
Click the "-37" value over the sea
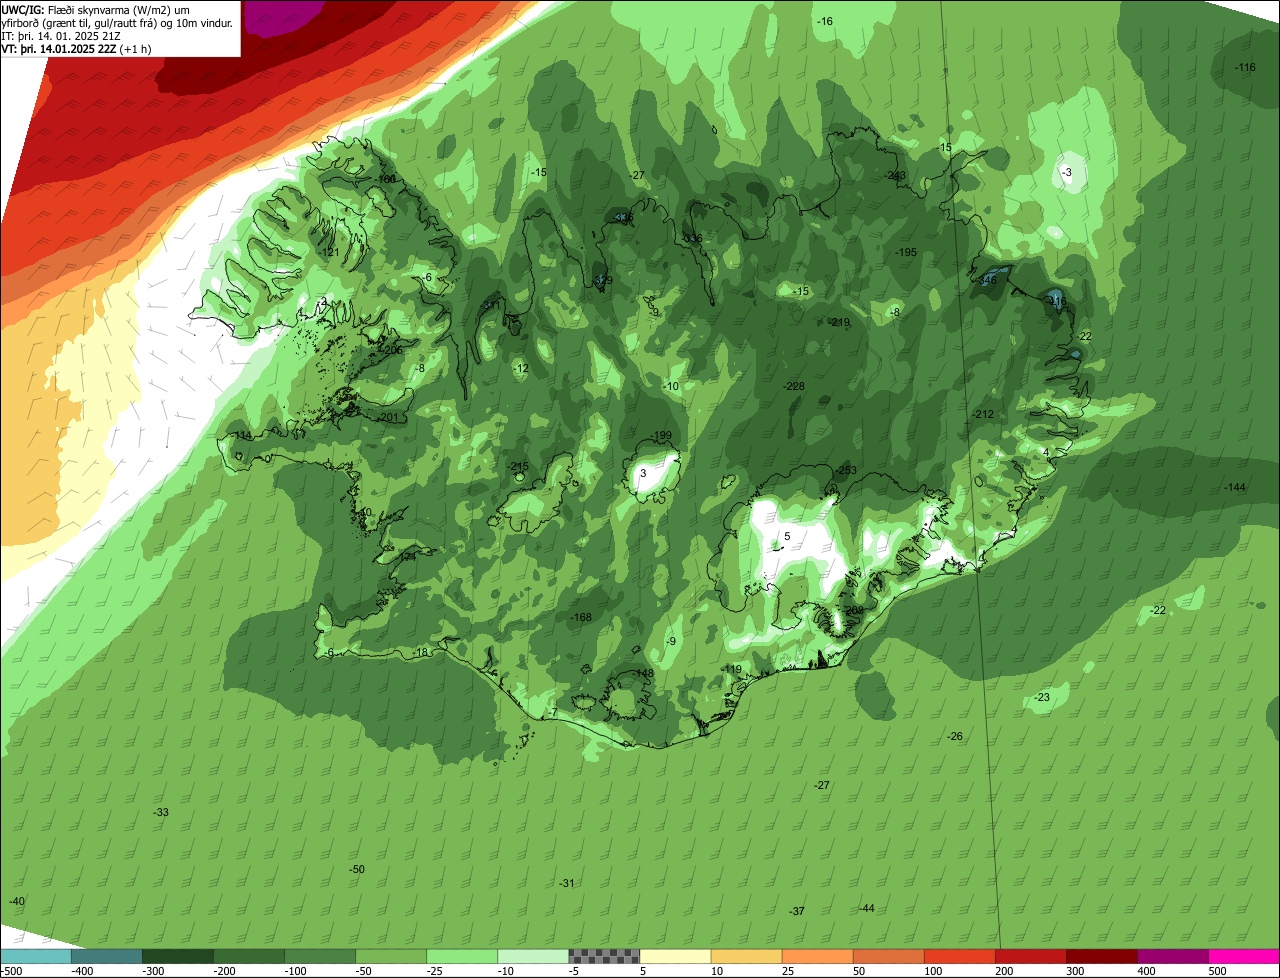797,911
